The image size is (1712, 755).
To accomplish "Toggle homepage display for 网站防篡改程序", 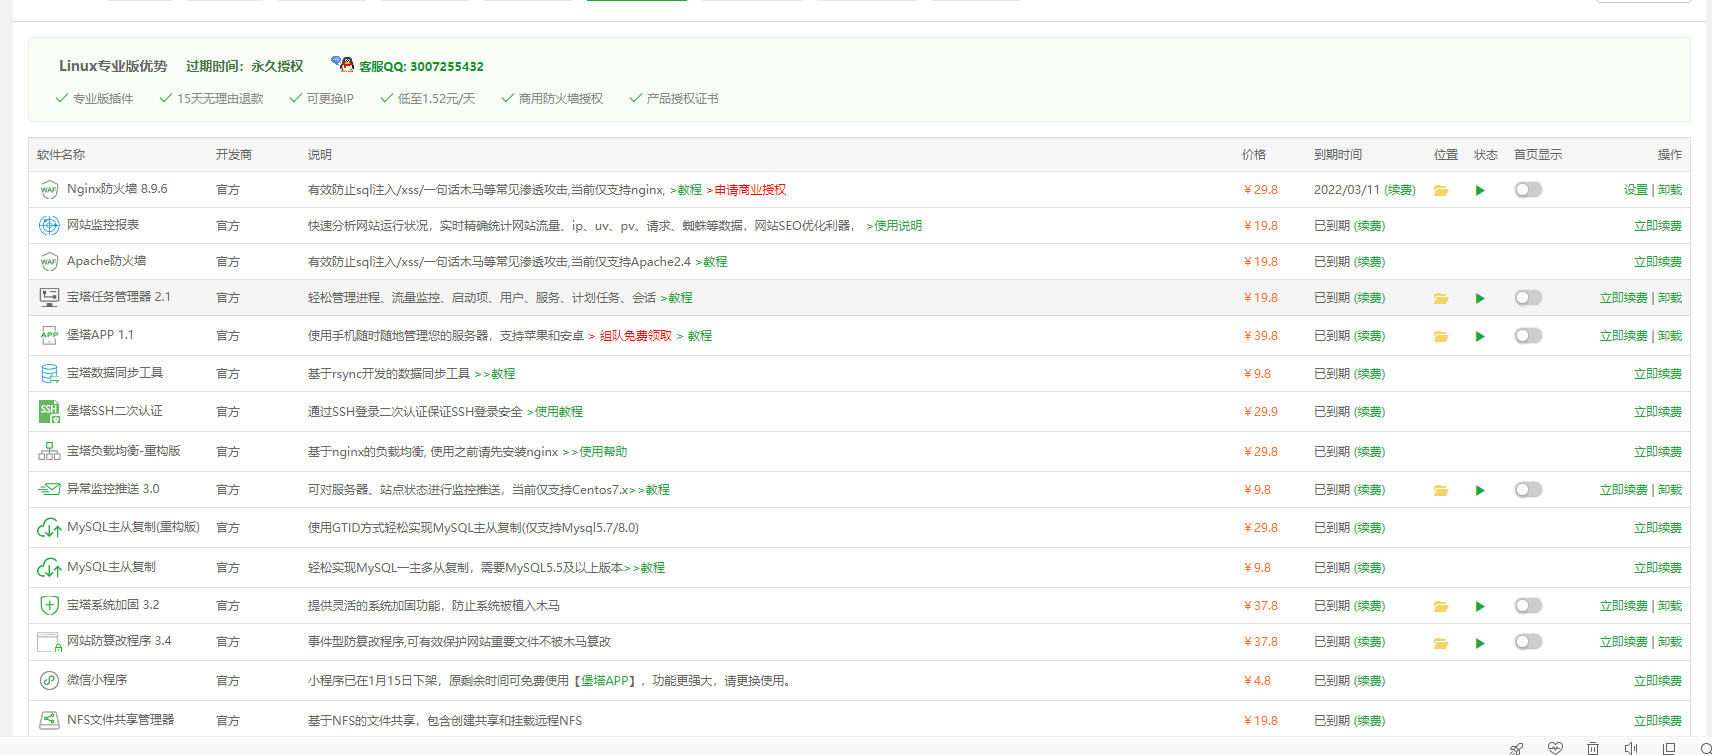I will (x=1528, y=641).
